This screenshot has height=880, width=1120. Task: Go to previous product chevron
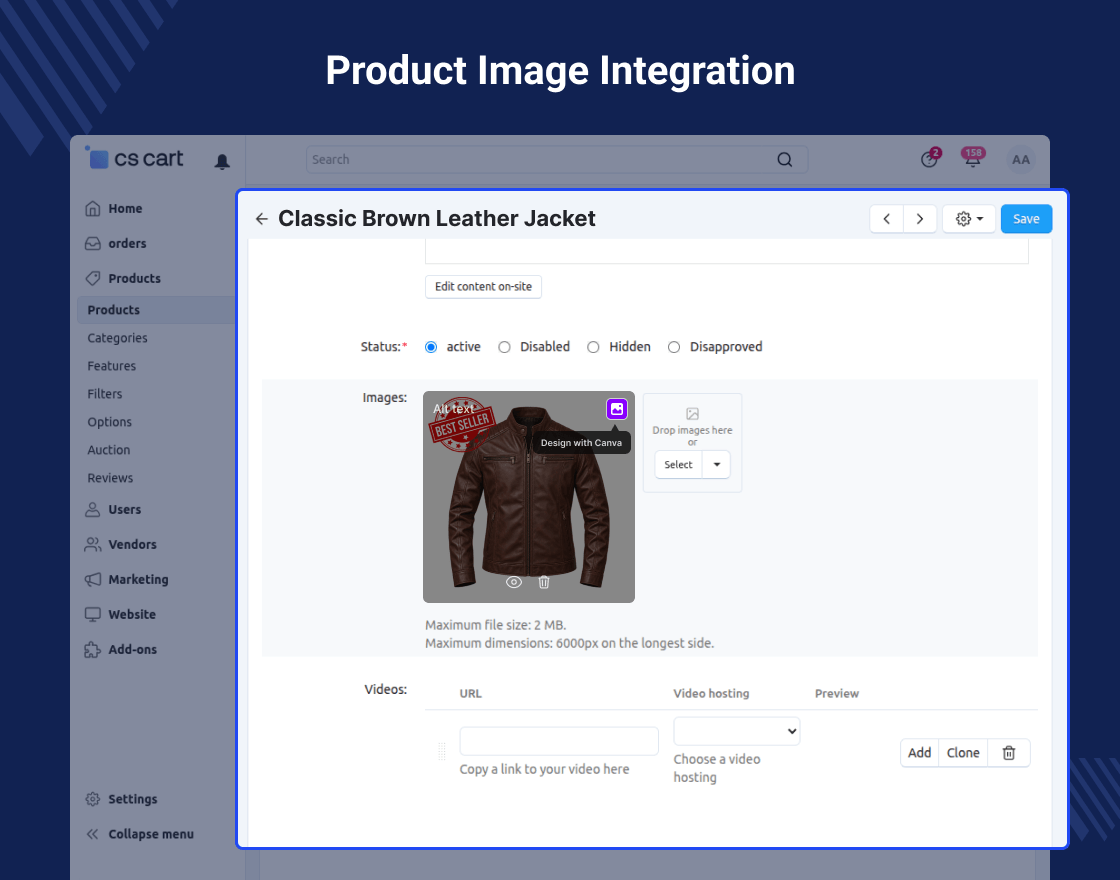point(886,219)
